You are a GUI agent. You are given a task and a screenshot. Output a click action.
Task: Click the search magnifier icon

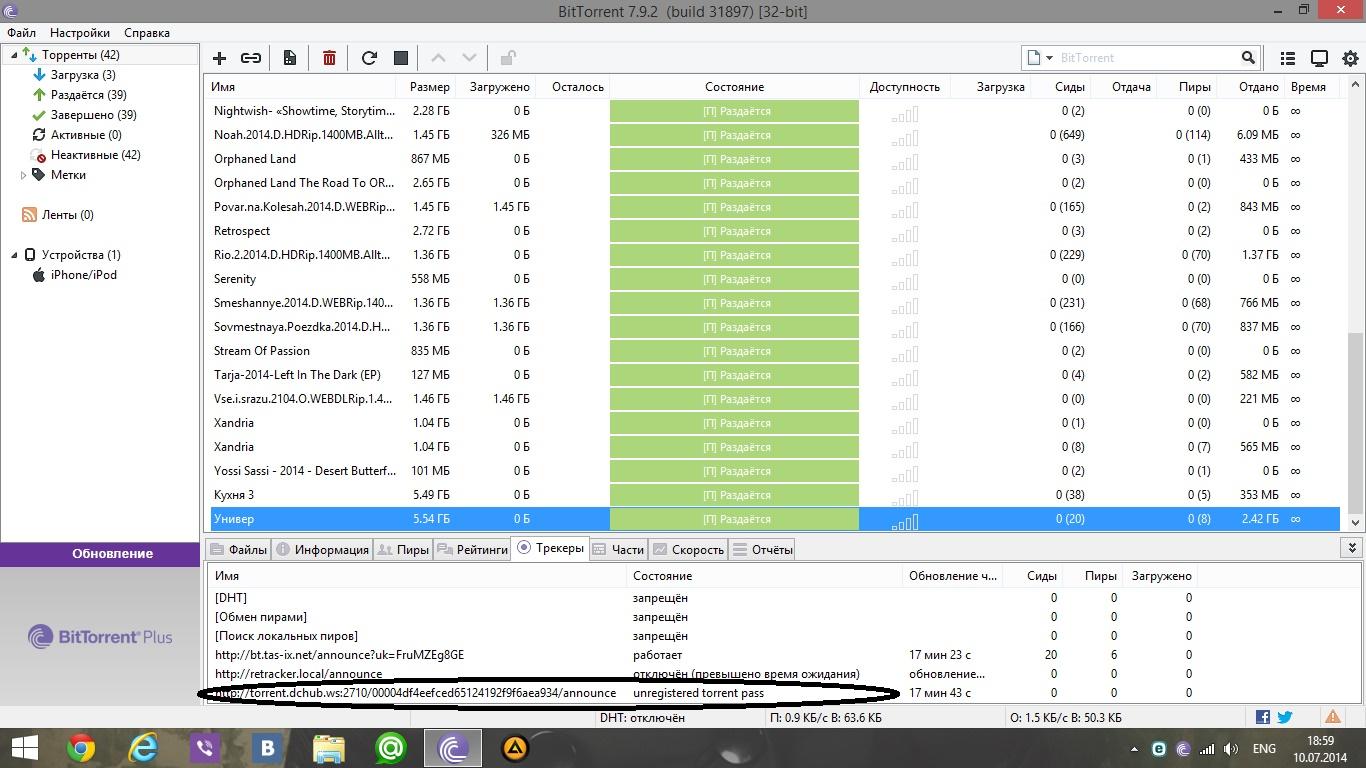click(1248, 58)
